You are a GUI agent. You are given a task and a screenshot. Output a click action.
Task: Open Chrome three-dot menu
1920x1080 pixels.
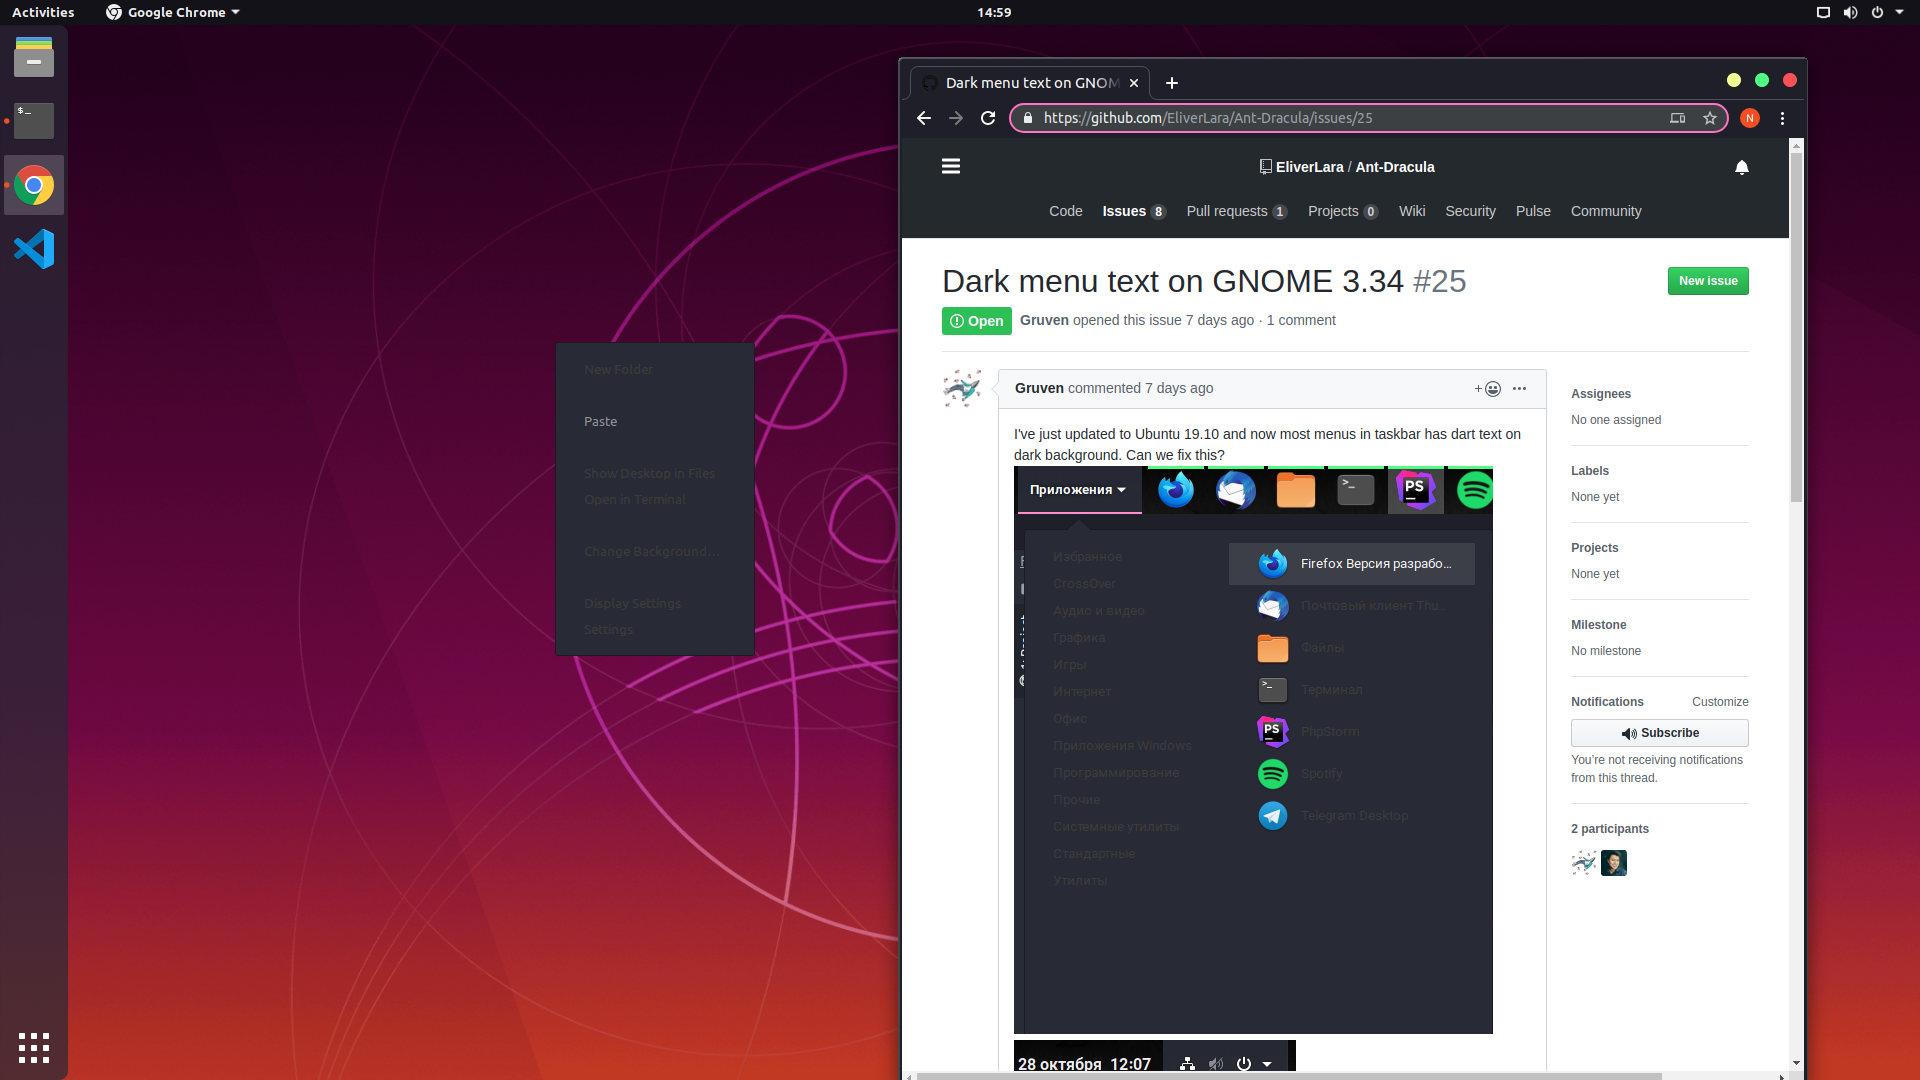tap(1782, 118)
